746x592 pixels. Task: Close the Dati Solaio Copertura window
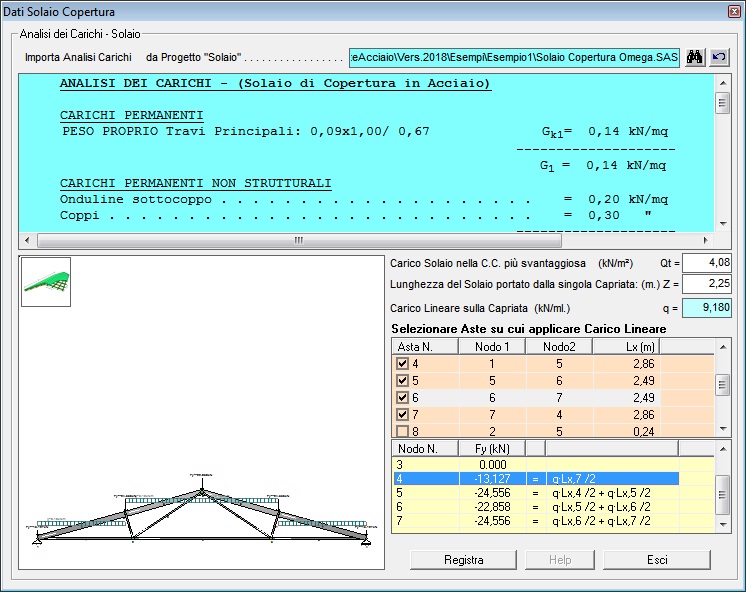(x=734, y=11)
